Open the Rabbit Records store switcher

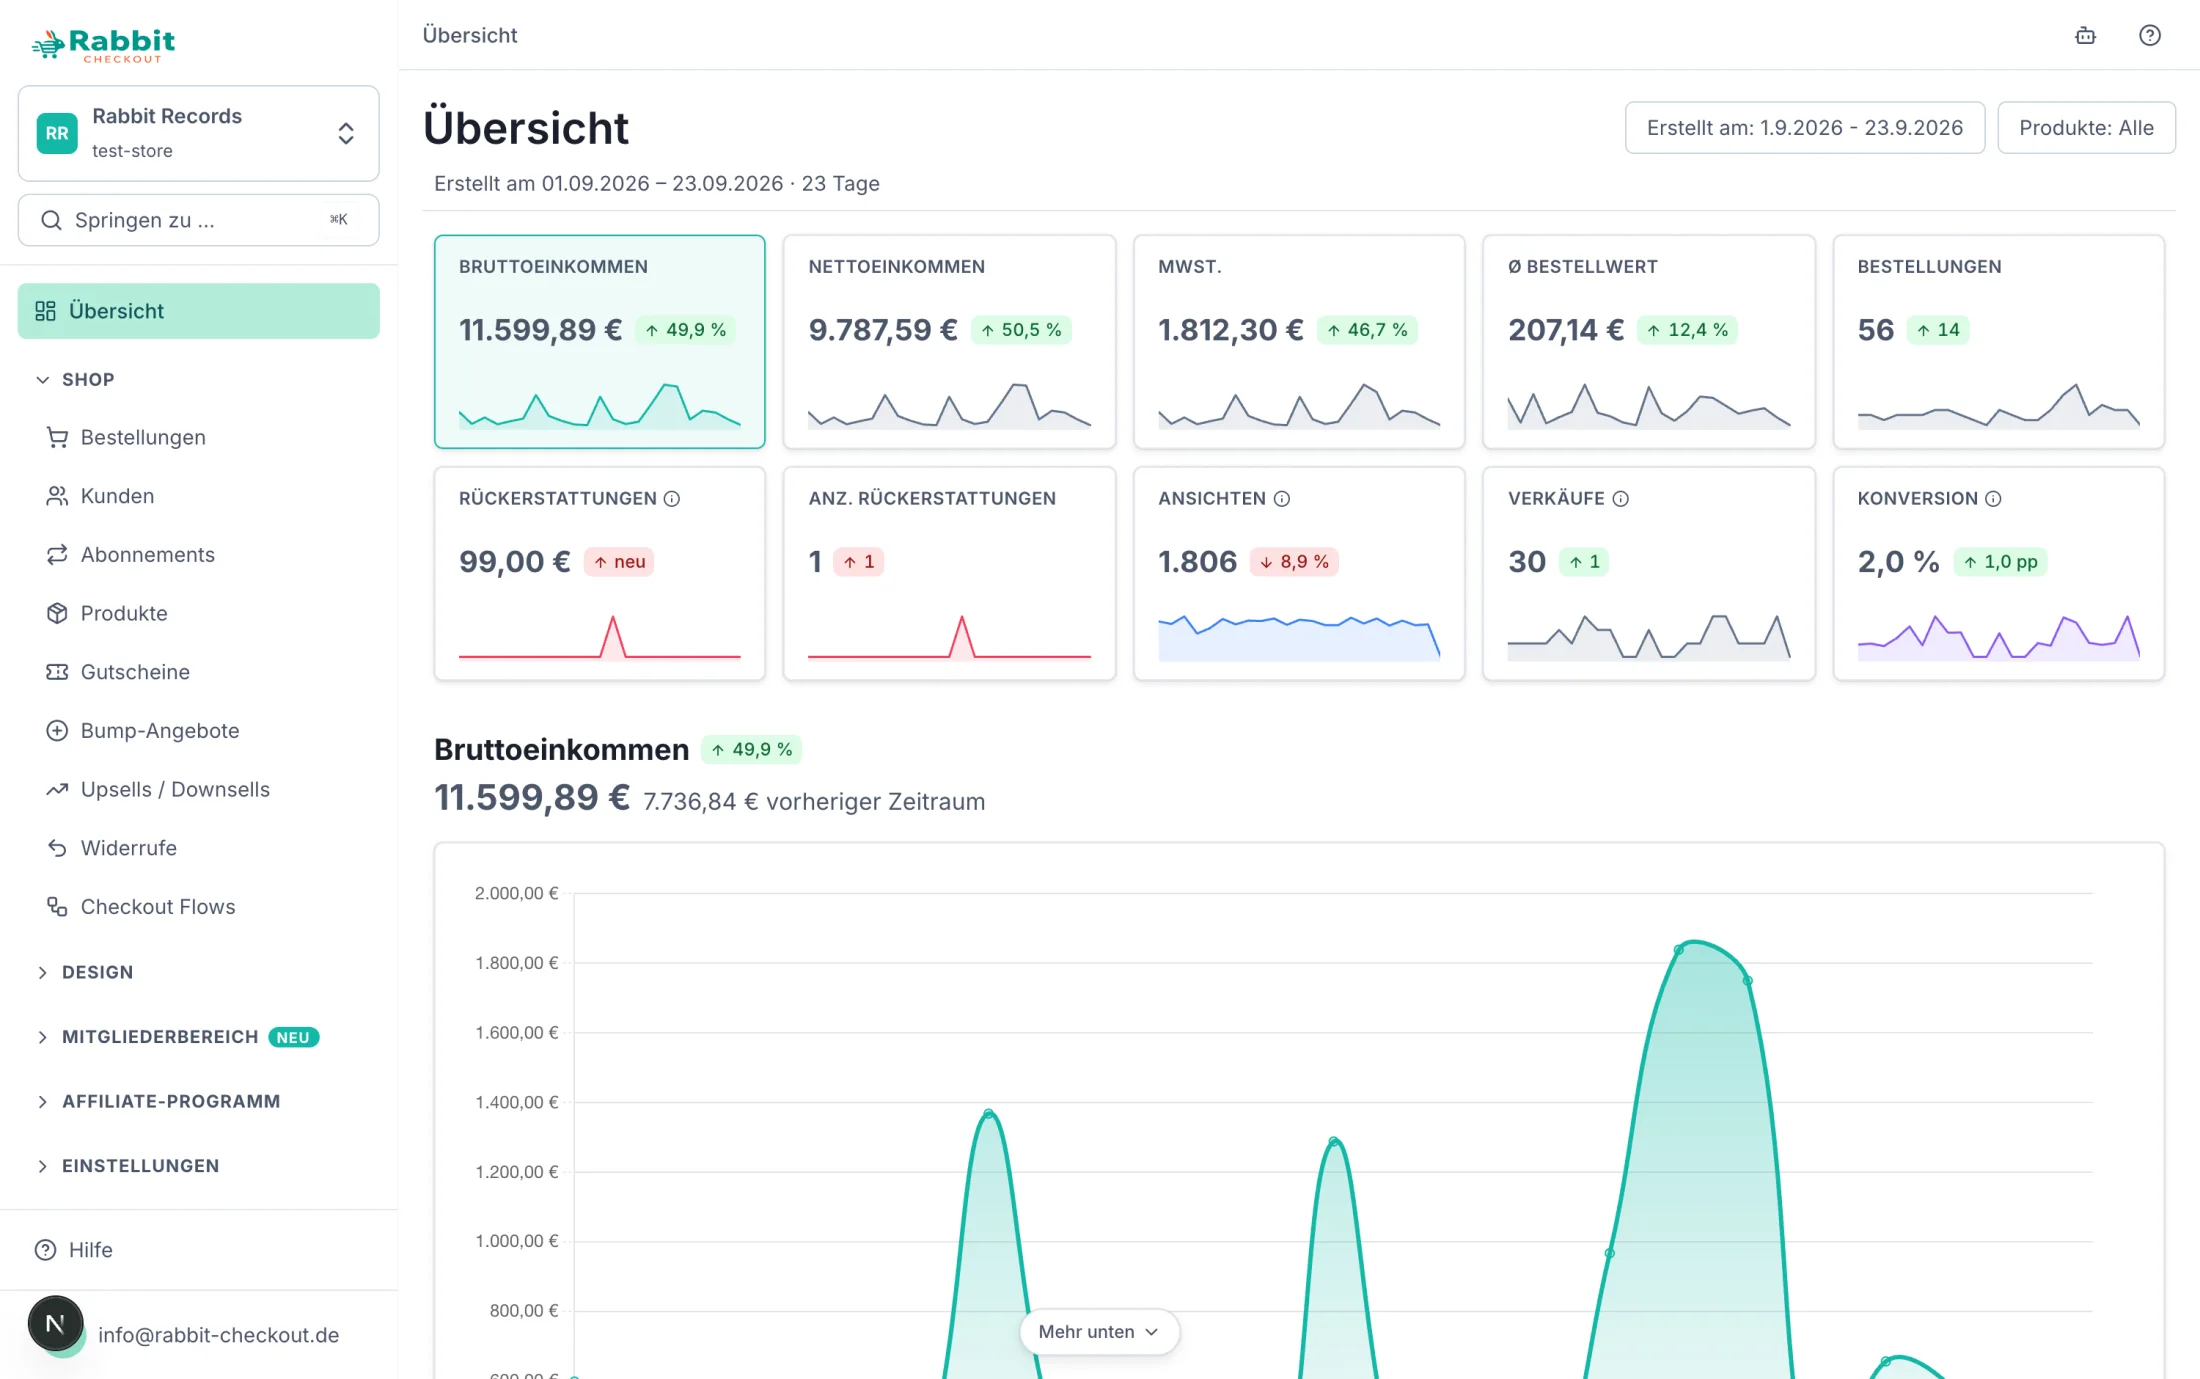198,133
